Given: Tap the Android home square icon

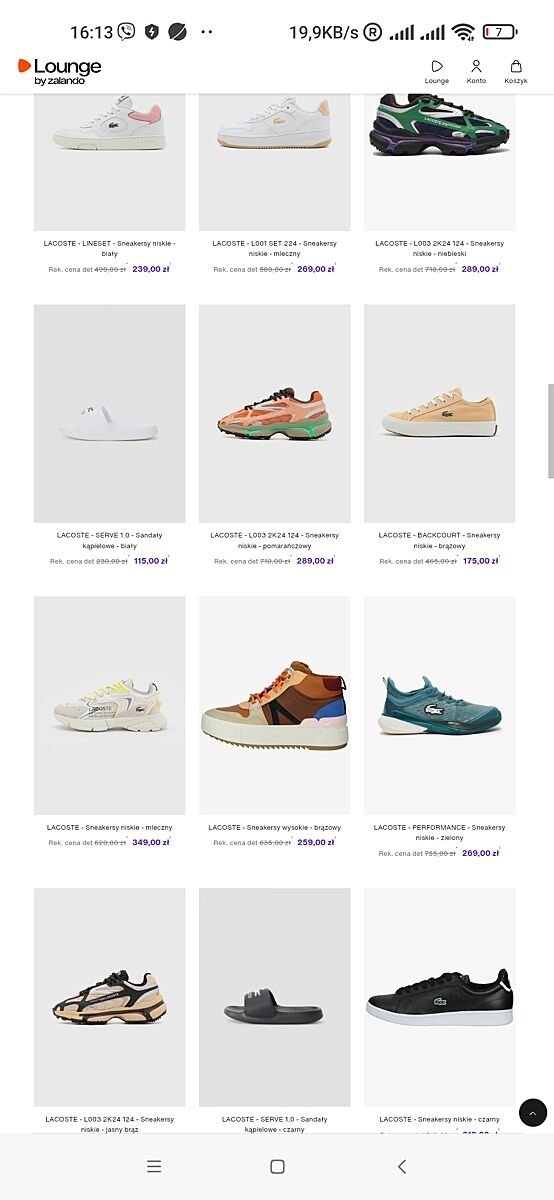Looking at the screenshot, I should tap(277, 1166).
